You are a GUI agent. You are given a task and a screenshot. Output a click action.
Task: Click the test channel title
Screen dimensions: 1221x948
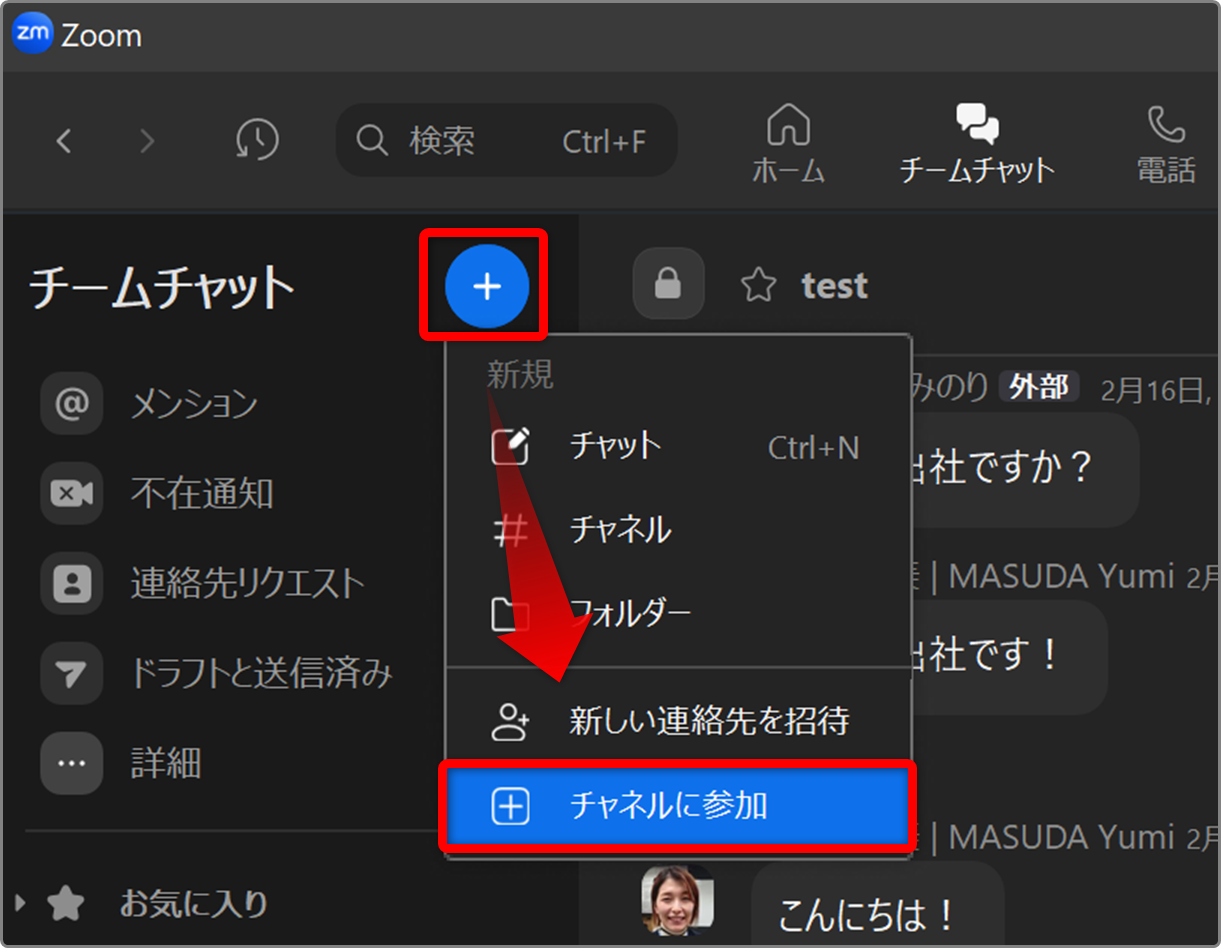click(x=834, y=286)
